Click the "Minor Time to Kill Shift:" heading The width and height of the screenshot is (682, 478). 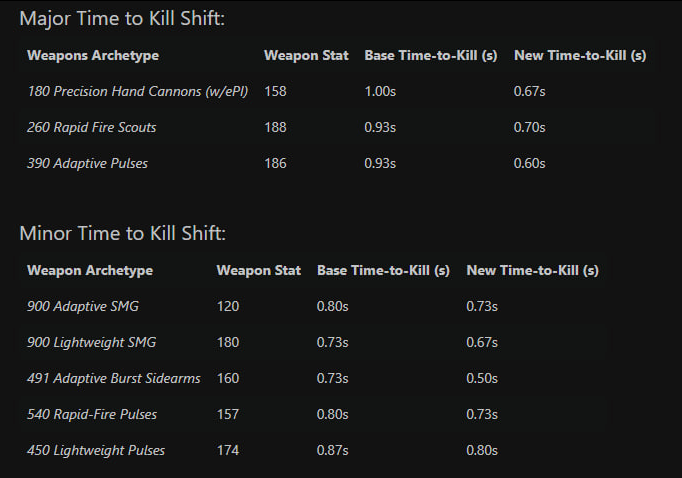point(122,233)
